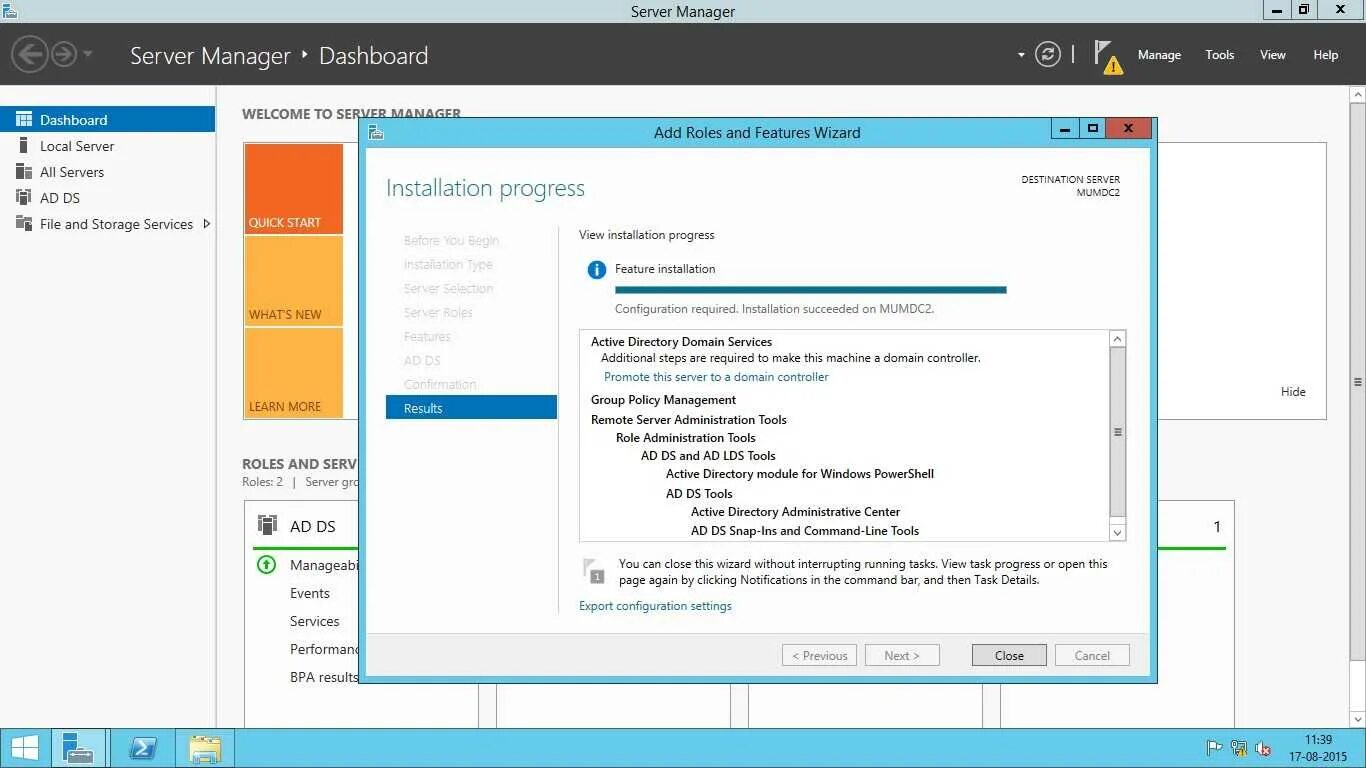Open Windows PowerShell from the taskbar

[x=142, y=748]
